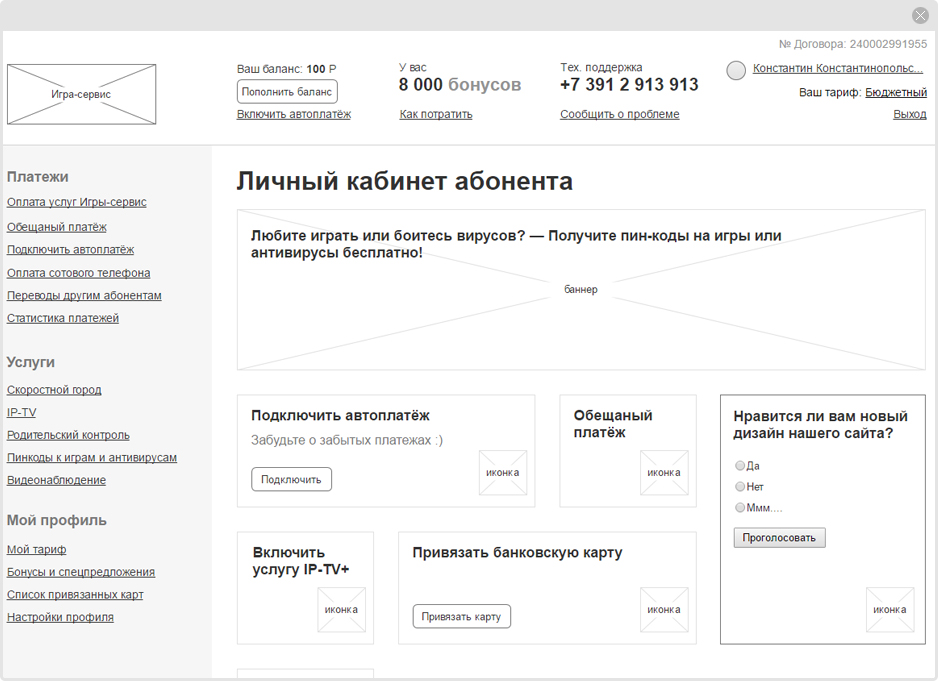Viewport: 938px width, 681px height.
Task: Select the Нет radio option
Action: 740,487
